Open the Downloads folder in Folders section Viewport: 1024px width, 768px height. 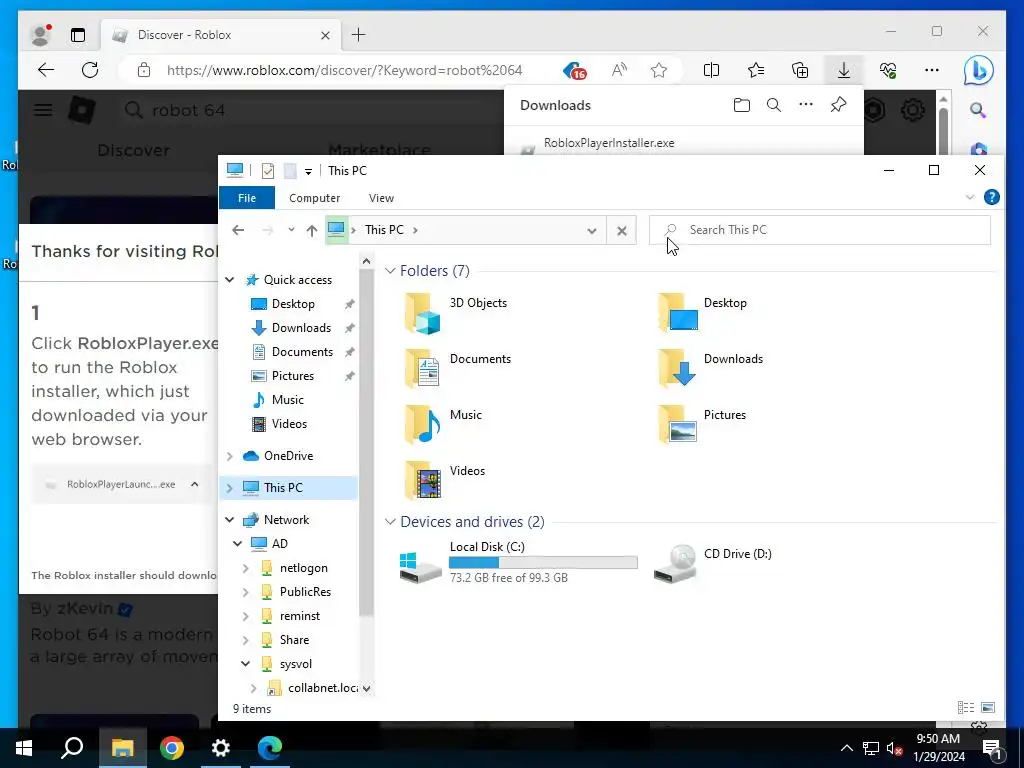tap(711, 368)
